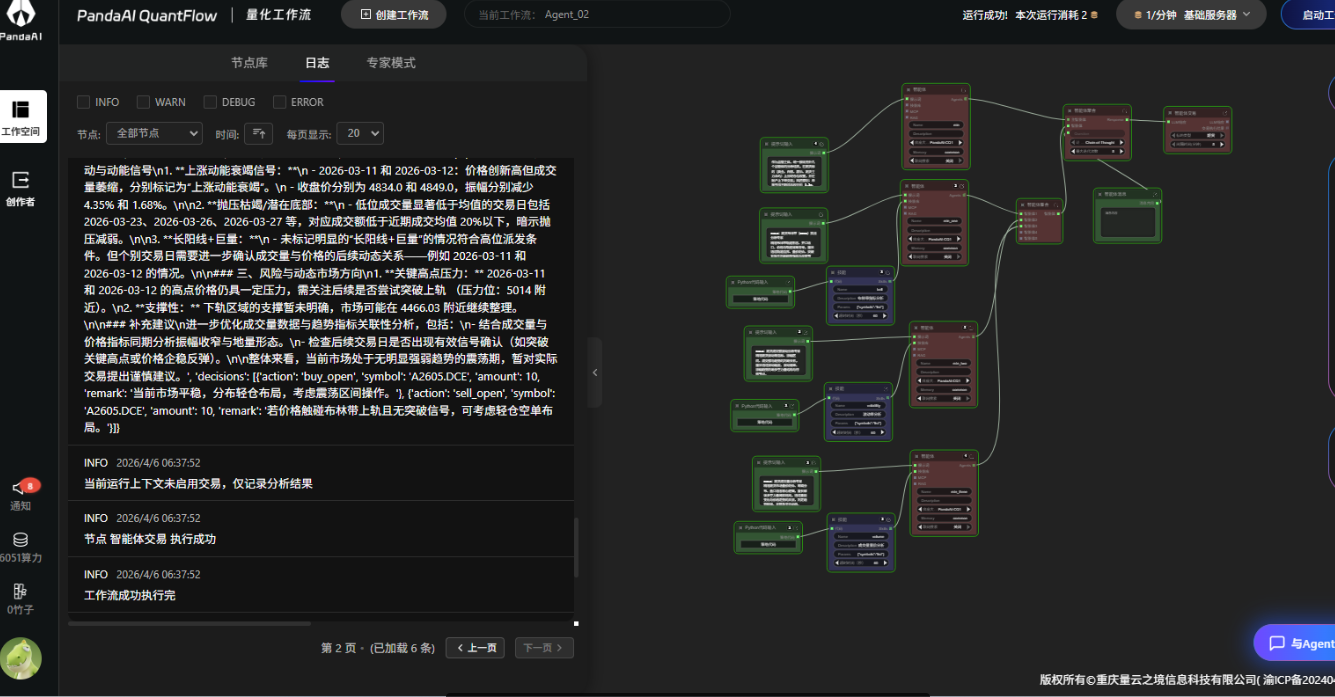Enable the INFO log filter checkbox
The image size is (1335, 697).
(x=84, y=102)
